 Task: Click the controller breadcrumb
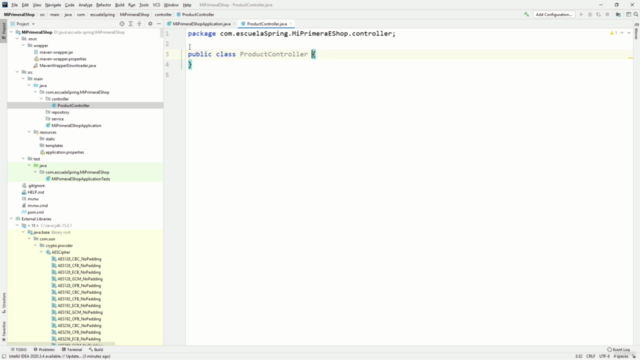click(x=163, y=14)
